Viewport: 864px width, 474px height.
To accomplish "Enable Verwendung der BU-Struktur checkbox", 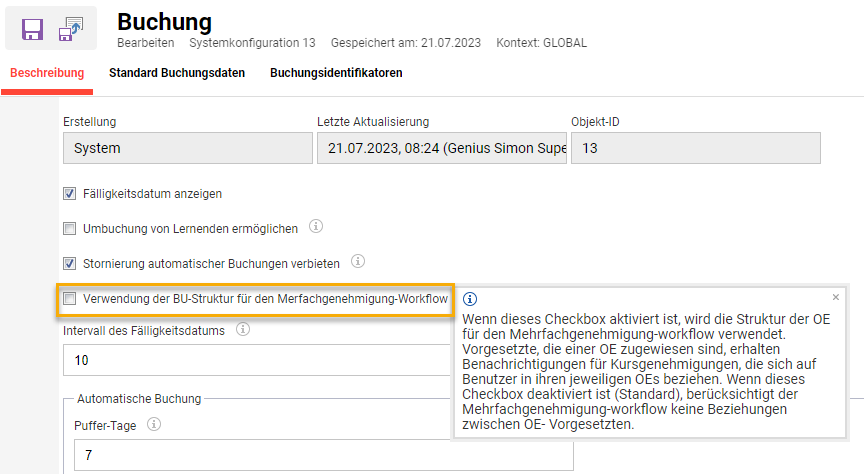I will [x=70, y=298].
